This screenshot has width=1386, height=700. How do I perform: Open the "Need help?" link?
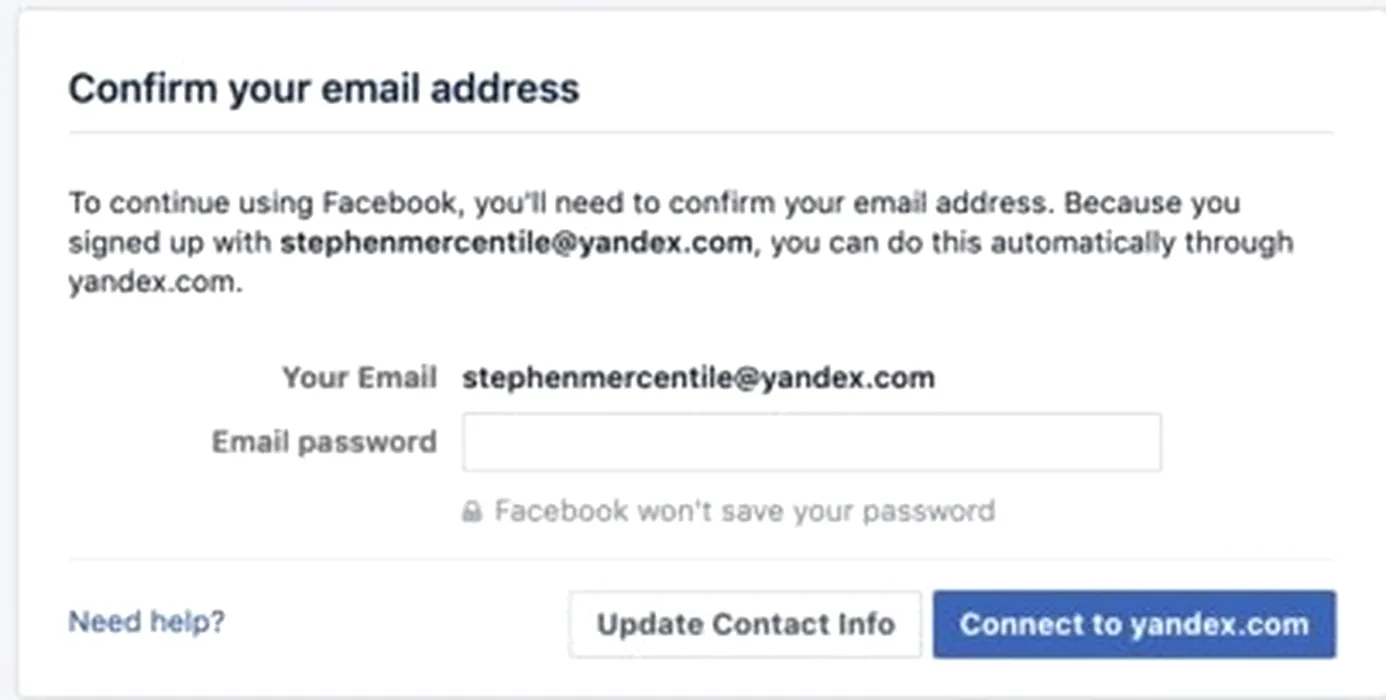[x=146, y=622]
